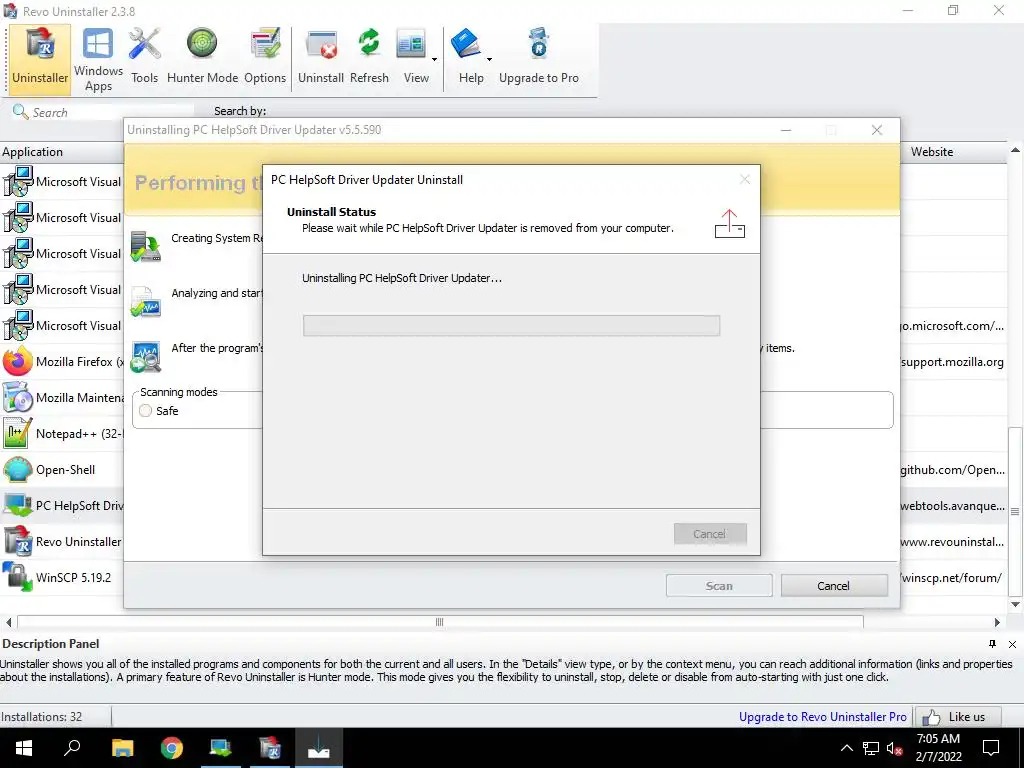This screenshot has height=768, width=1024.
Task: Open the notification center
Action: pos(991,748)
